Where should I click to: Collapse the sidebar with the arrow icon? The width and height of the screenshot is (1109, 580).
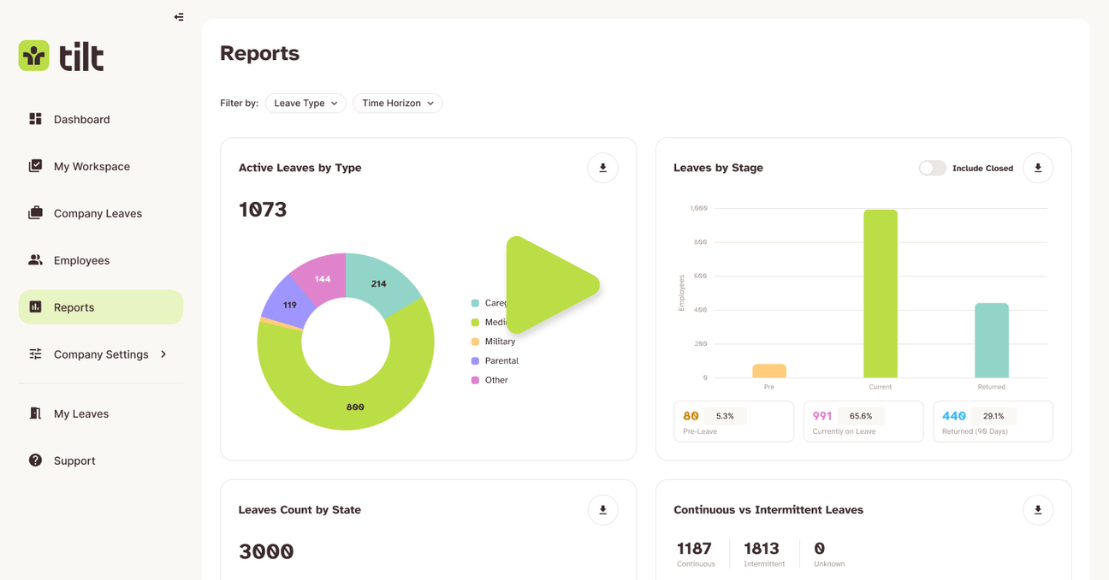pos(179,17)
